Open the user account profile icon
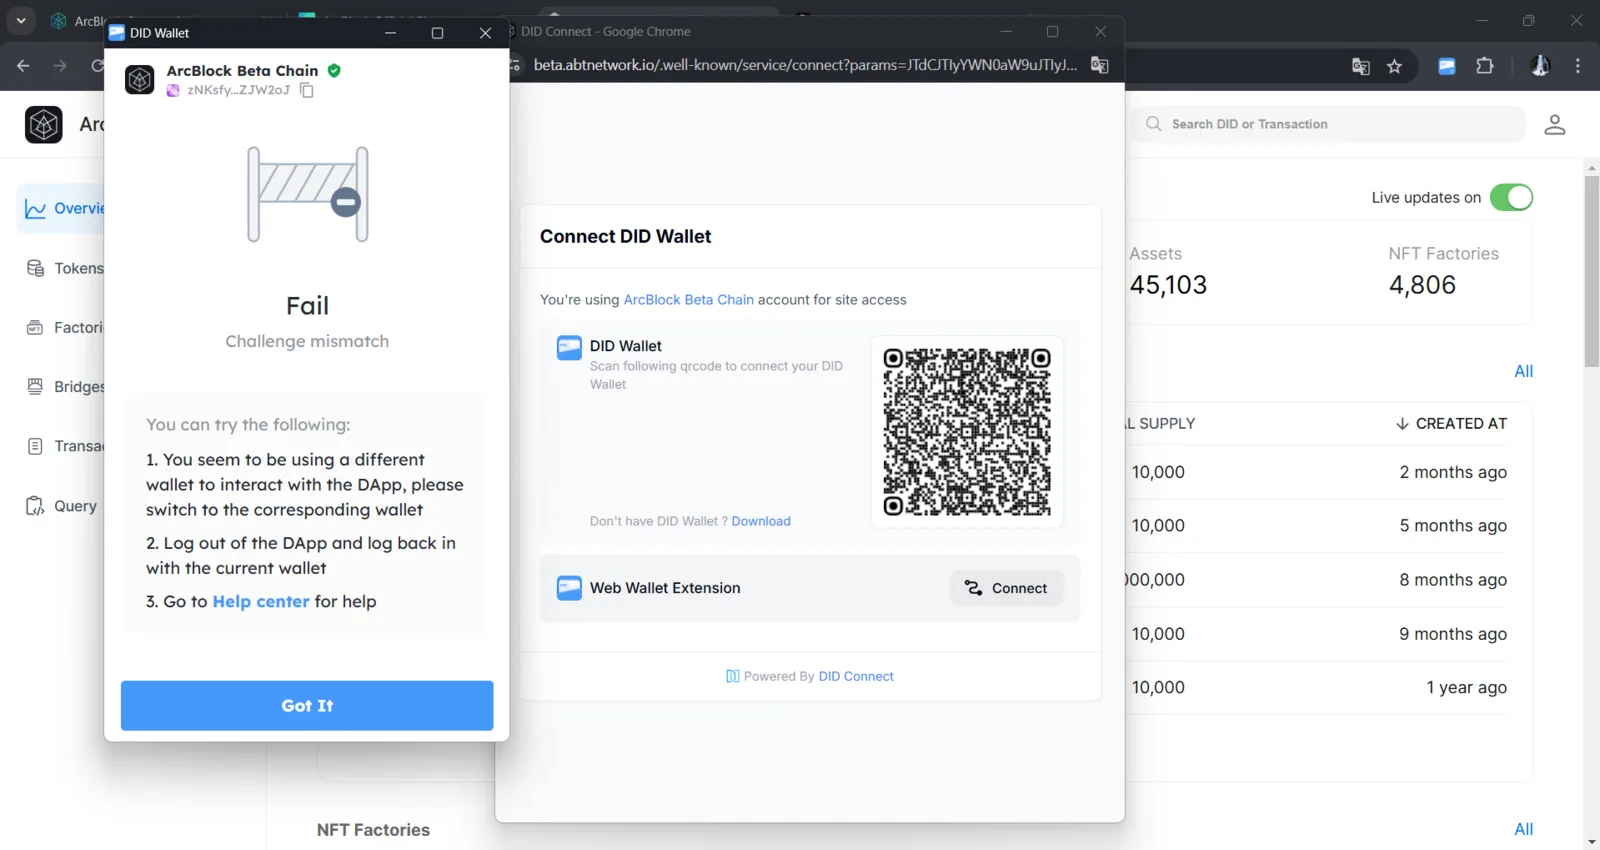 pyautogui.click(x=1554, y=124)
